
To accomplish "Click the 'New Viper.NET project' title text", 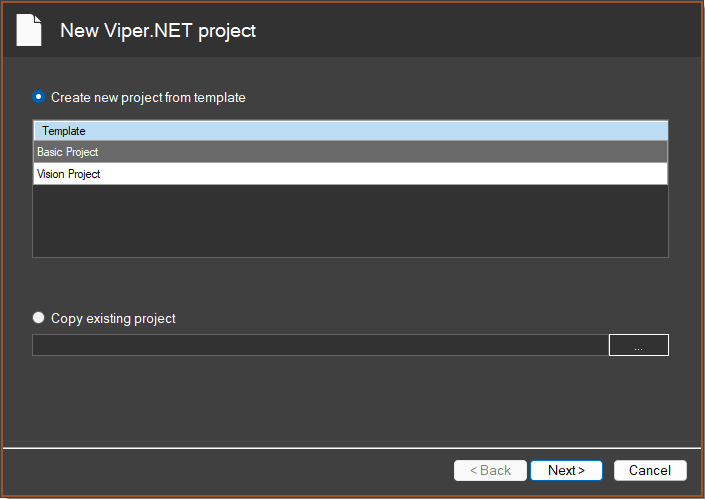I will point(158,31).
